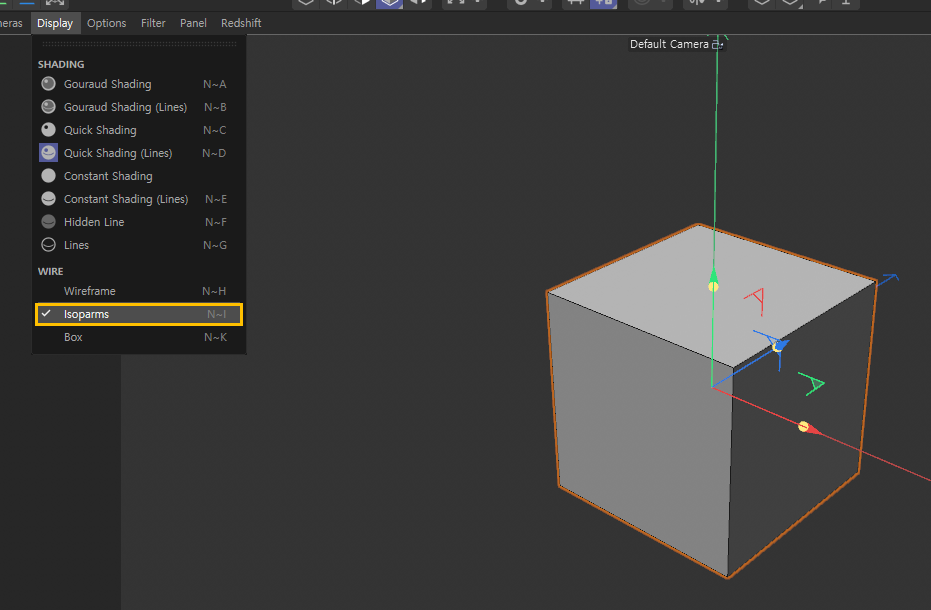Open the Redshift menu

click(241, 23)
